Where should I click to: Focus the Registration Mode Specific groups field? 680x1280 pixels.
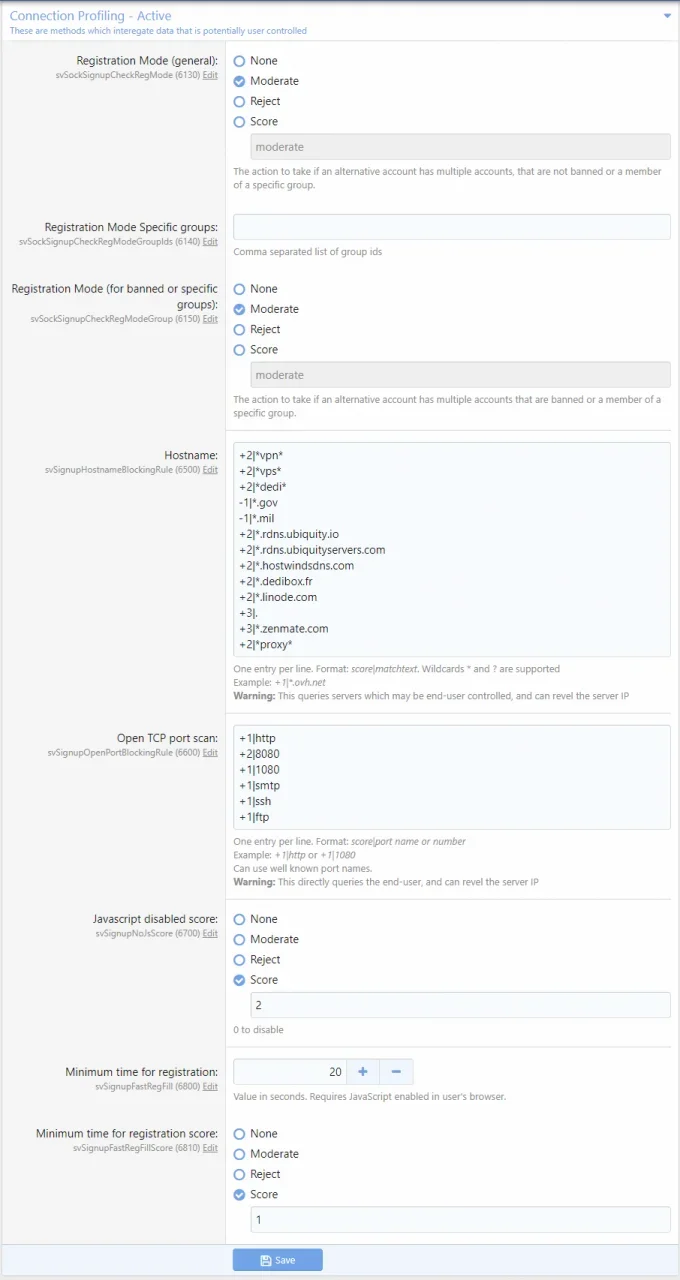point(452,227)
